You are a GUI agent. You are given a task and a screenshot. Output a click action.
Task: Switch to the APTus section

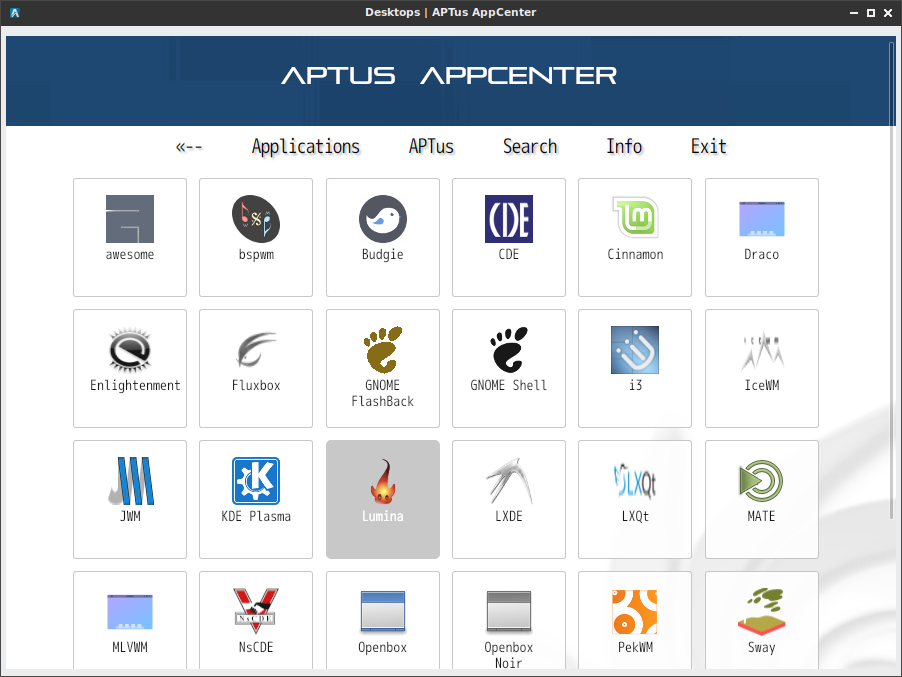coord(431,147)
